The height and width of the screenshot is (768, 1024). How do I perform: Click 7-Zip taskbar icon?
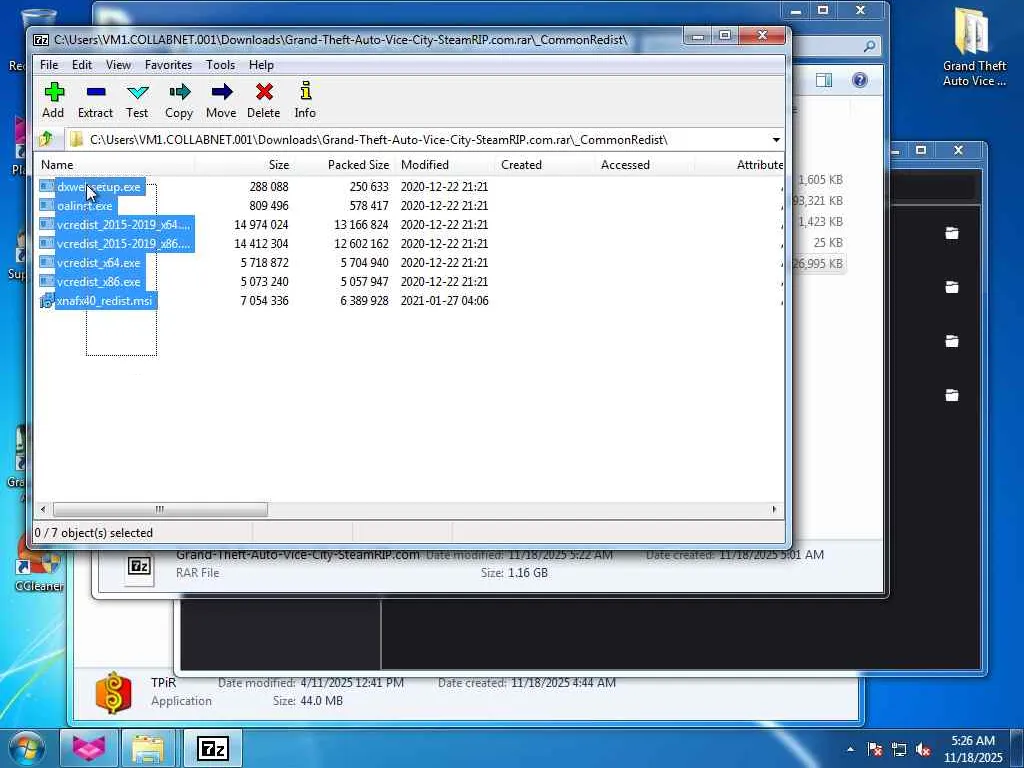point(212,748)
